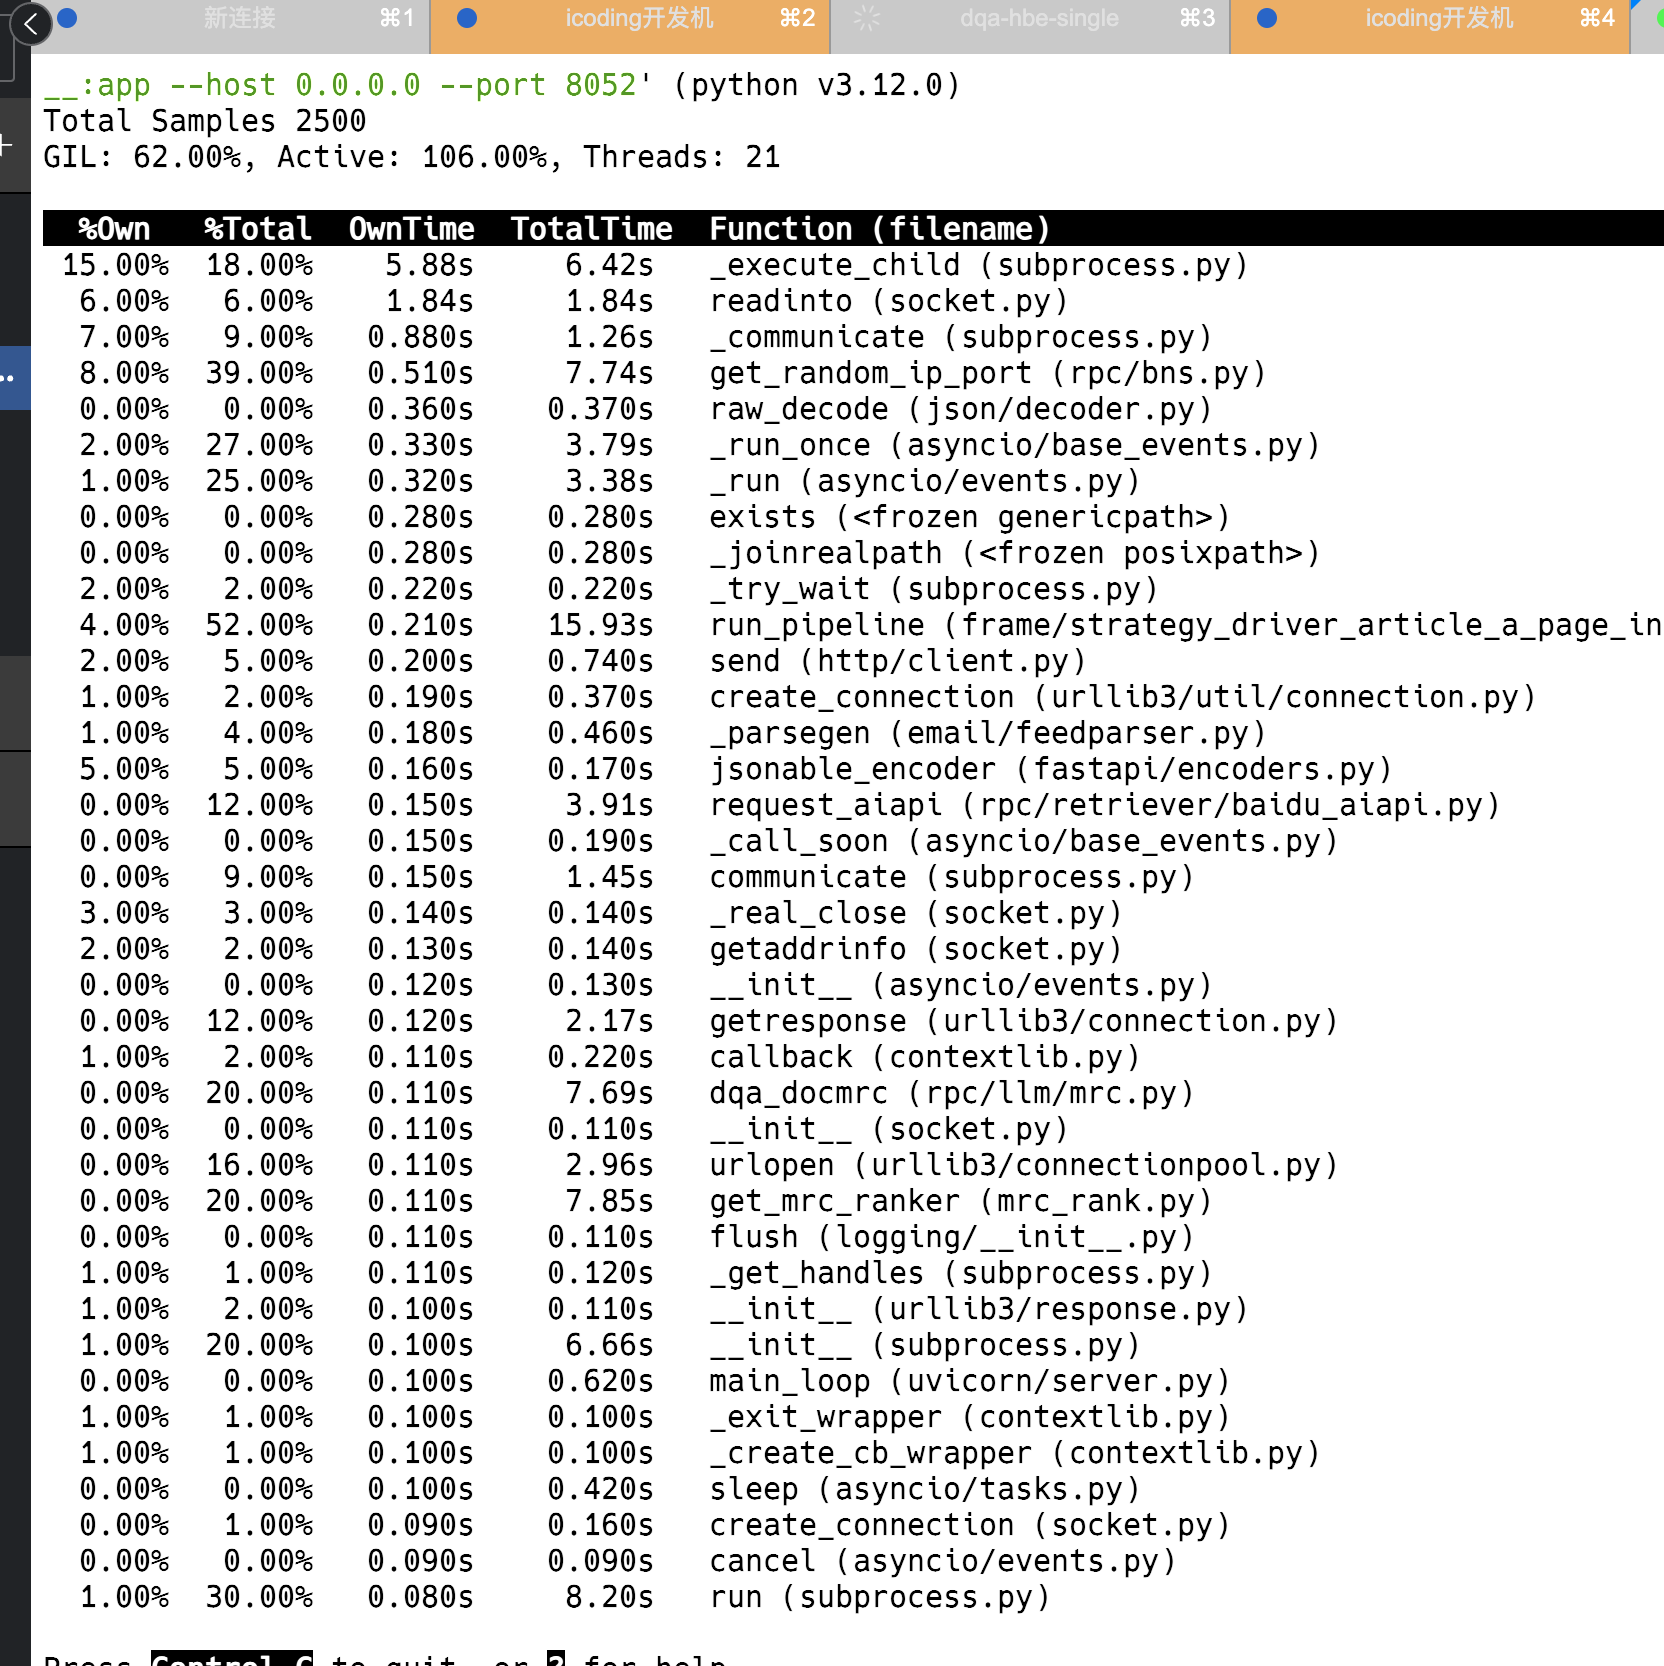
Task: Click the _execute_child (subprocess.py) row
Action: click(x=978, y=265)
